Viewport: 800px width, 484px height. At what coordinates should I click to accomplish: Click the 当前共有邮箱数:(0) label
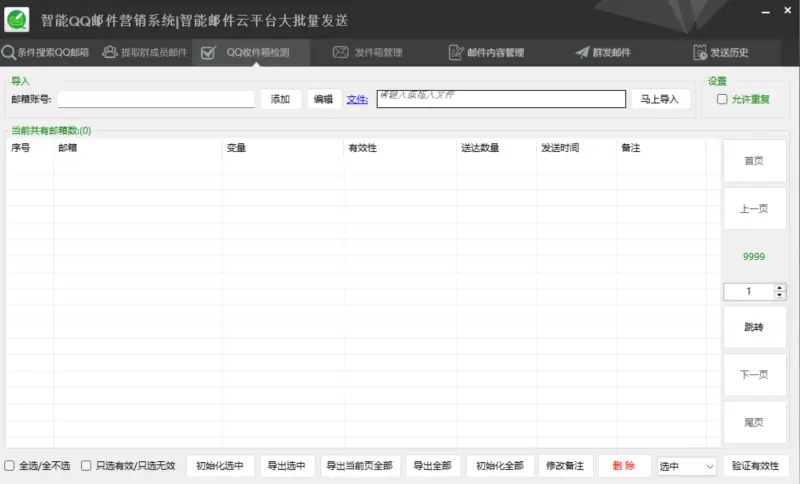click(51, 131)
